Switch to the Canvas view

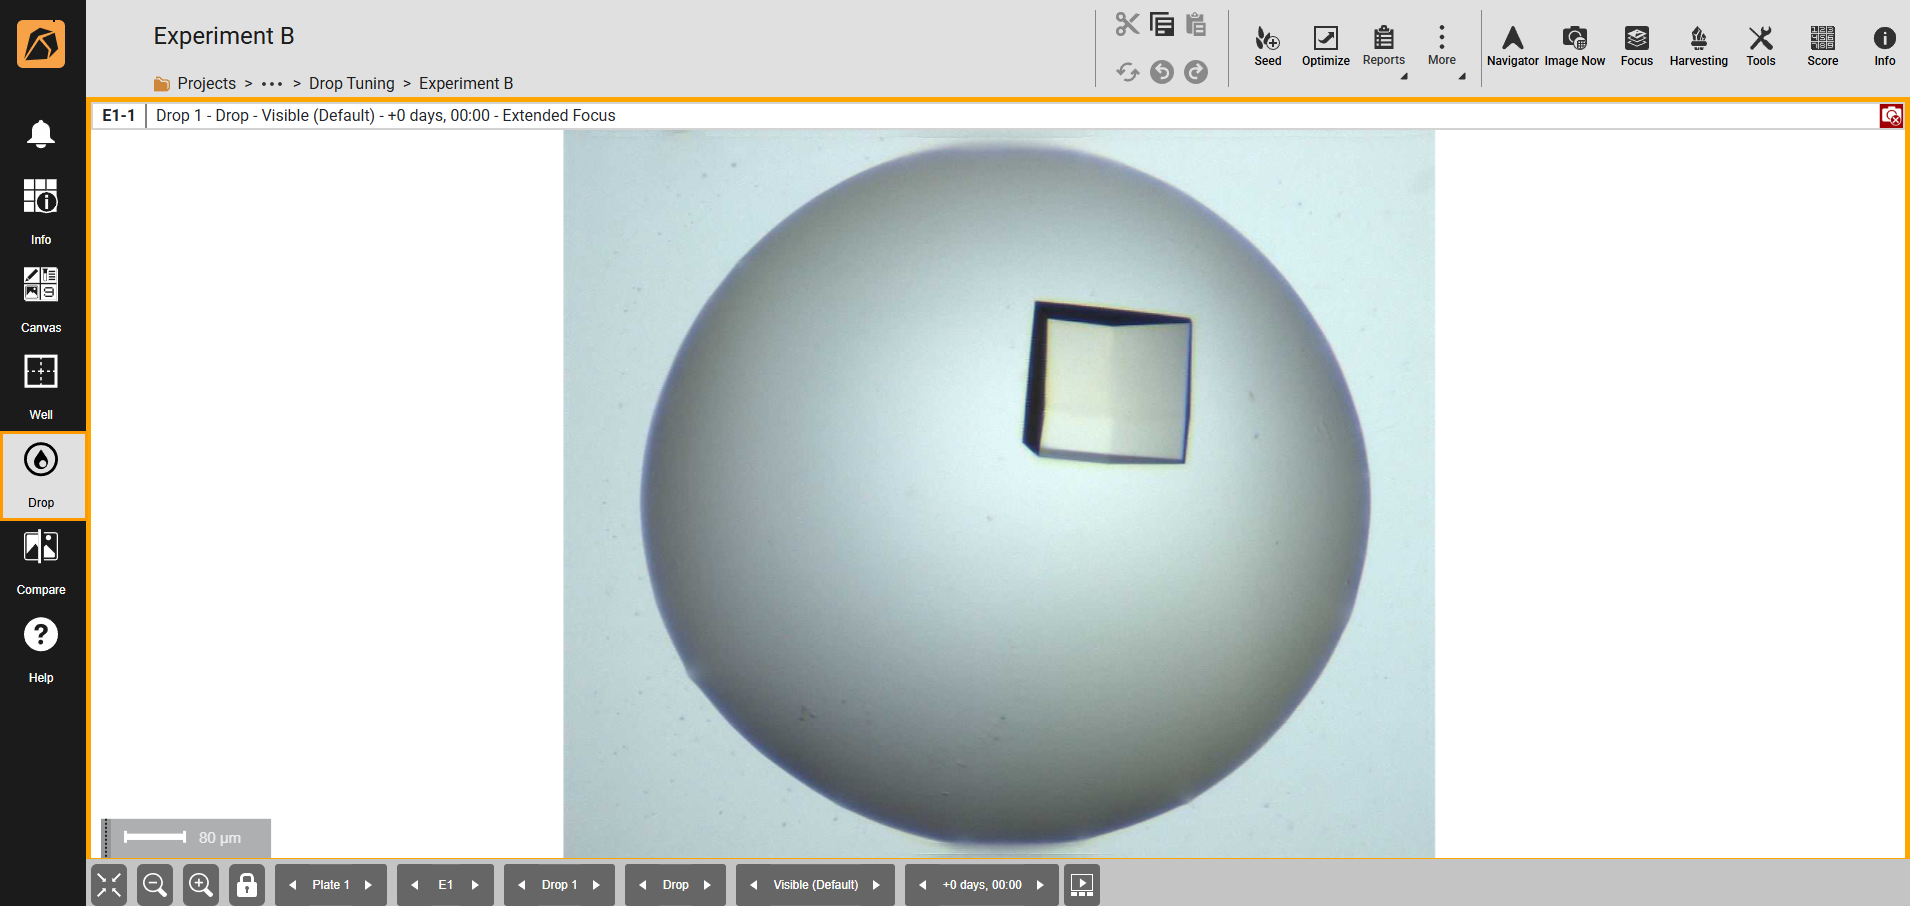(41, 298)
